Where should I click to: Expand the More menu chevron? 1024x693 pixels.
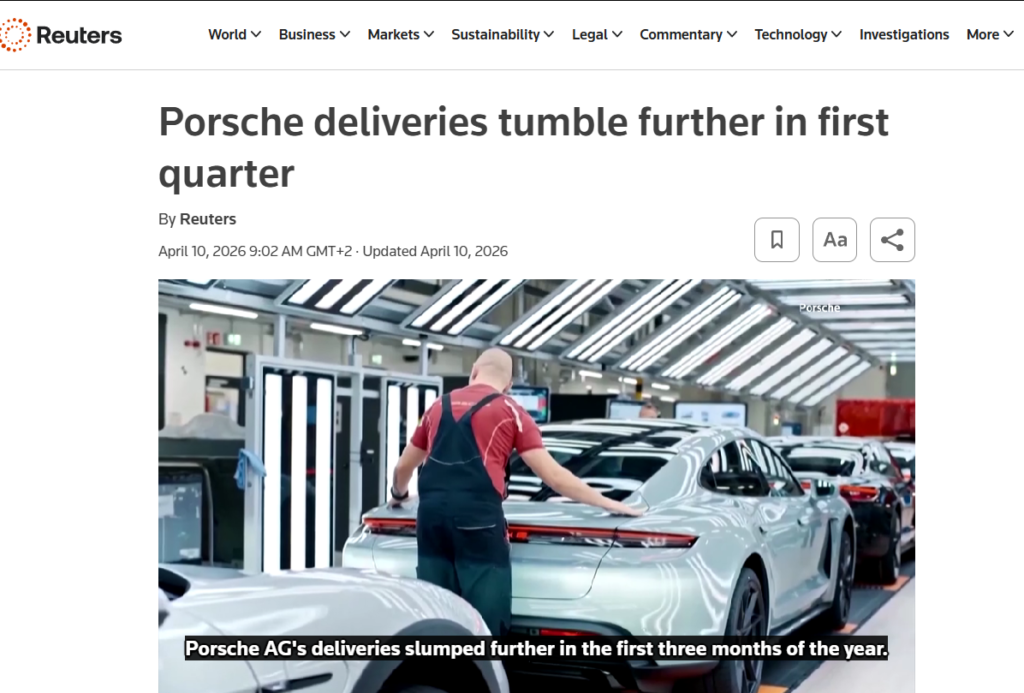(x=1008, y=35)
